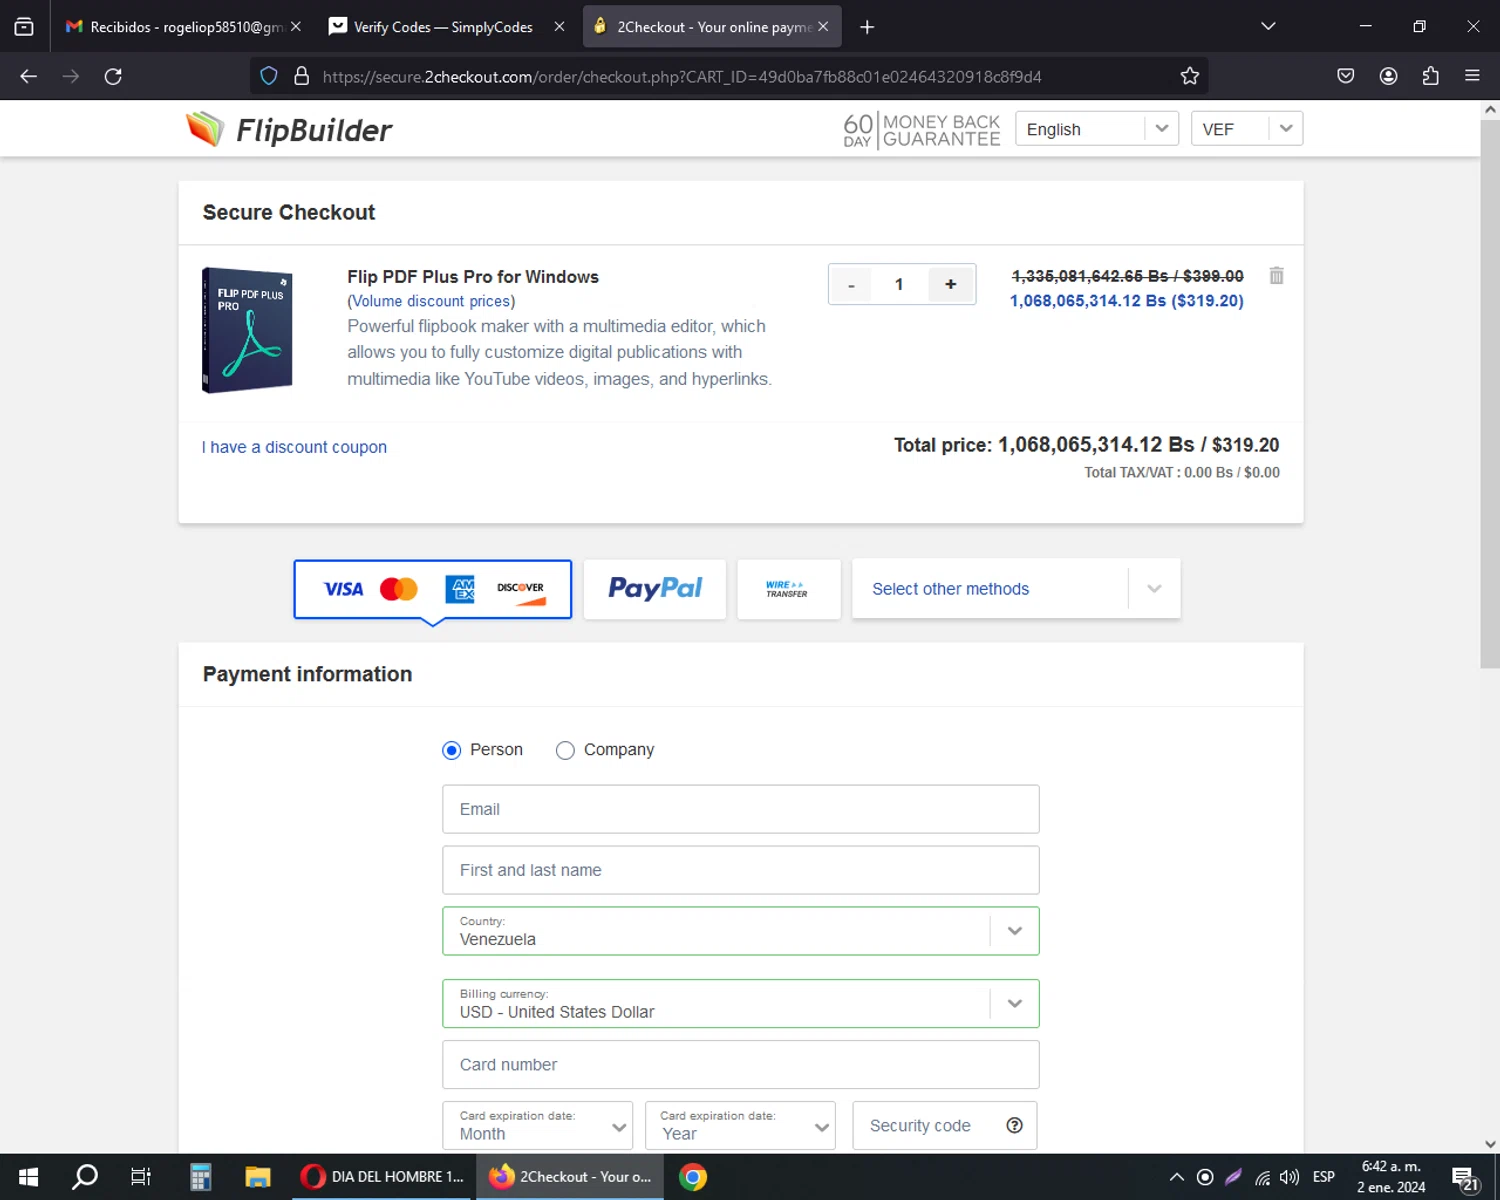The image size is (1500, 1200).
Task: Select the Company radio button
Action: [565, 750]
